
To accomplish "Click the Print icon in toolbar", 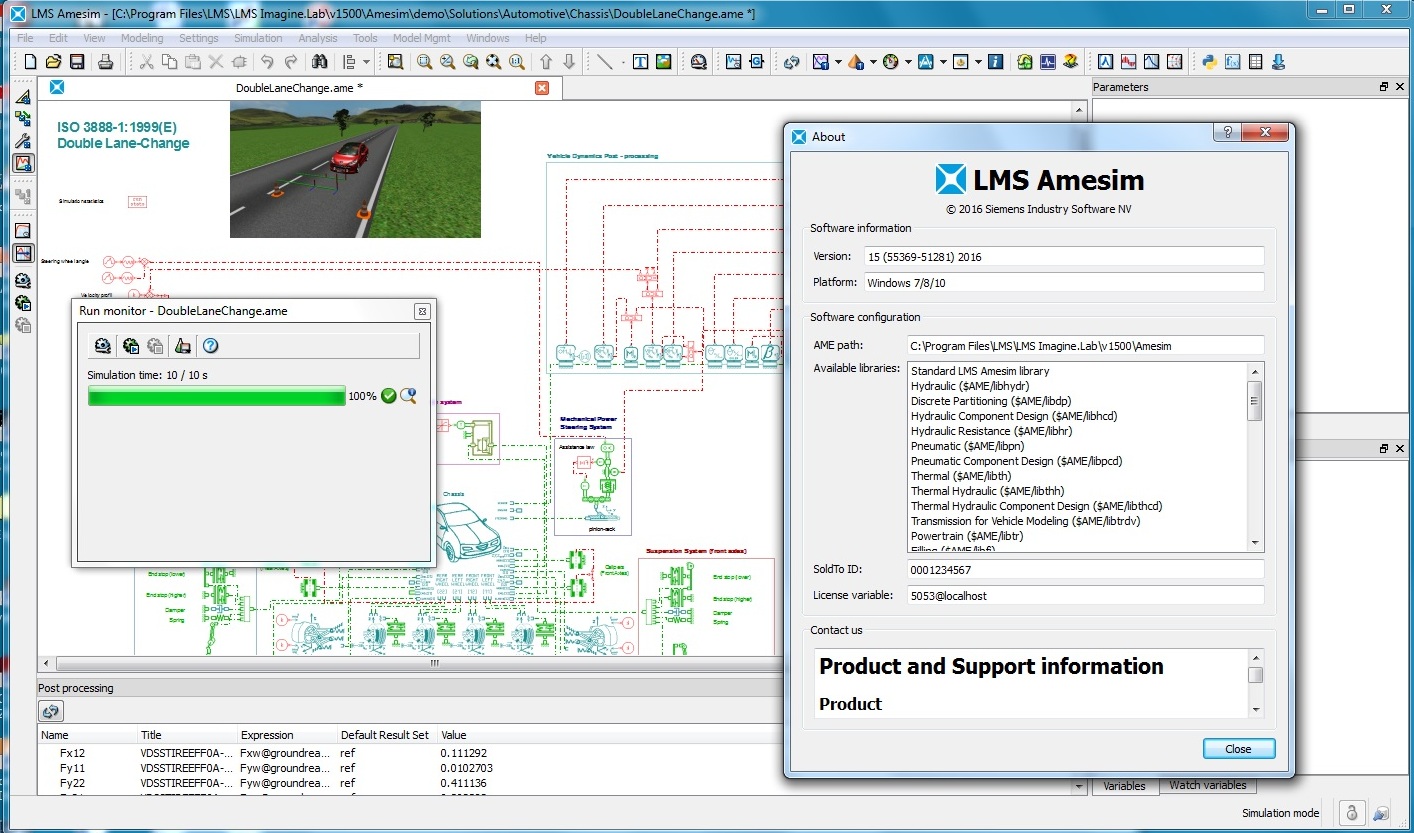I will pyautogui.click(x=105, y=62).
